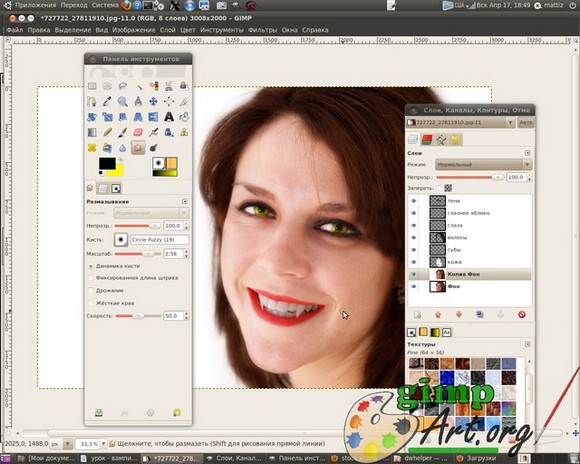The image size is (580, 464).
Task: Hide the 'глазное яблоко' layer
Action: pos(414,213)
